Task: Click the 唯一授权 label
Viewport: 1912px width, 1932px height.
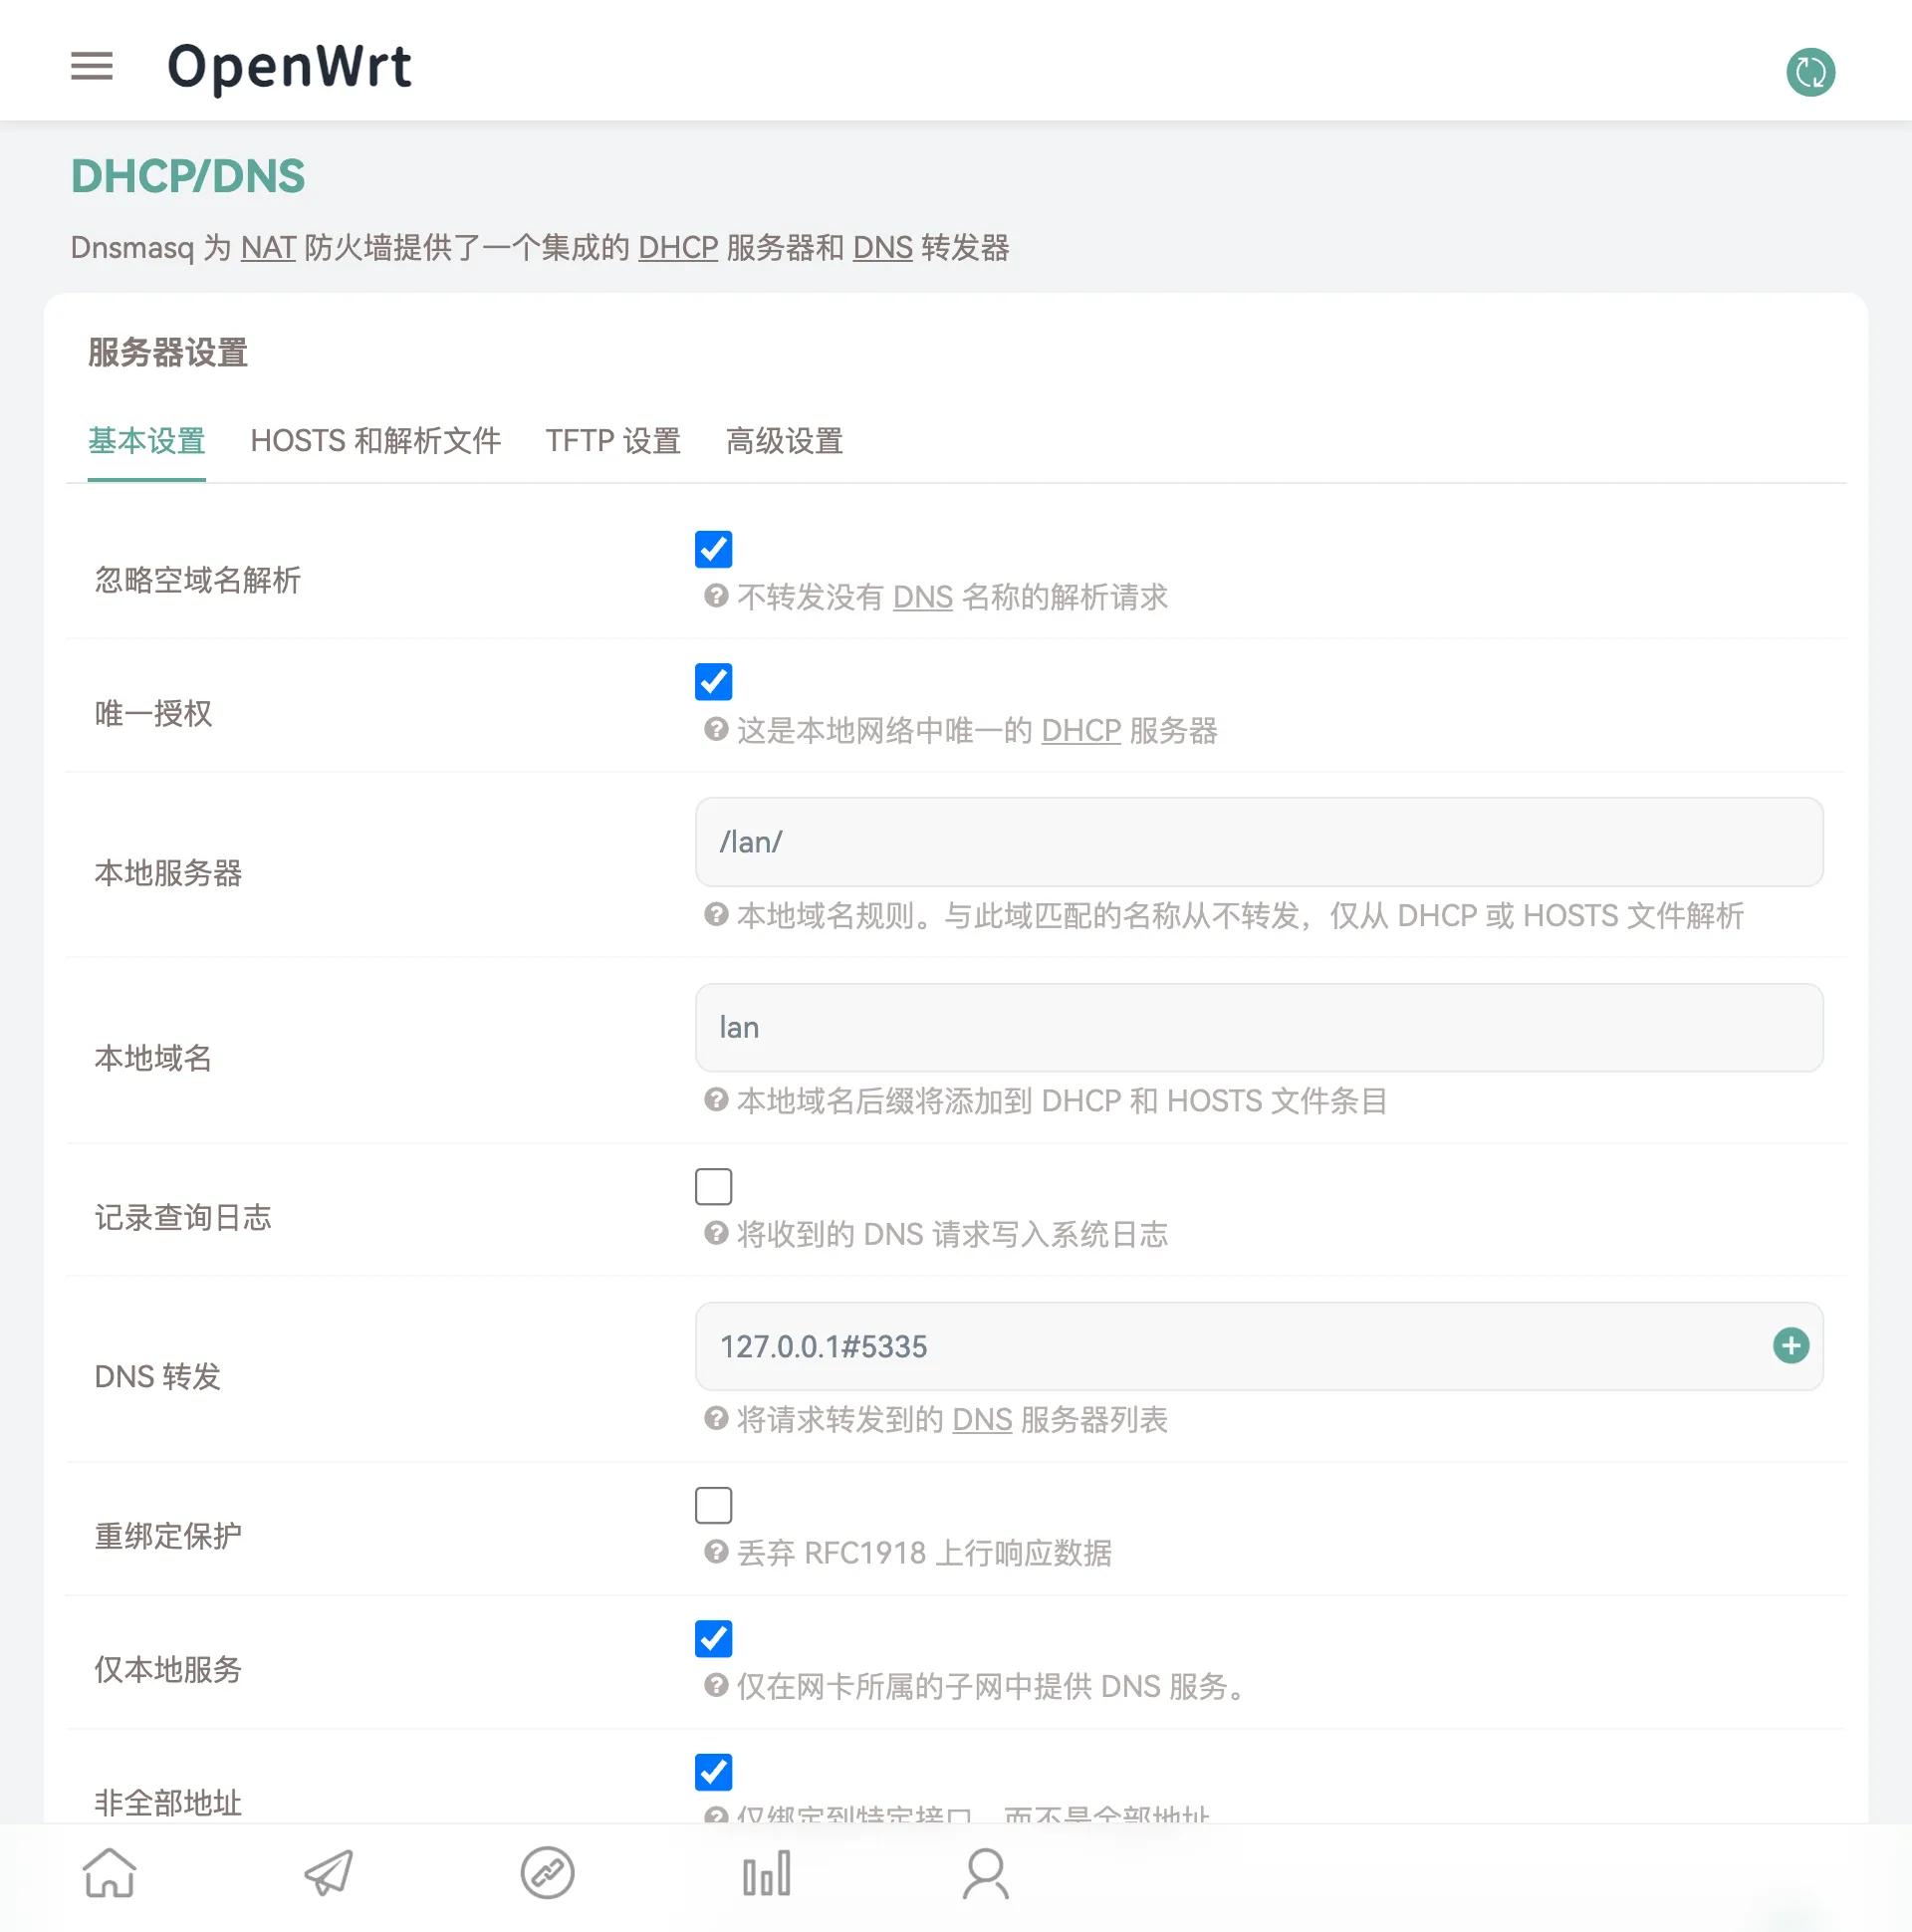Action: (153, 714)
